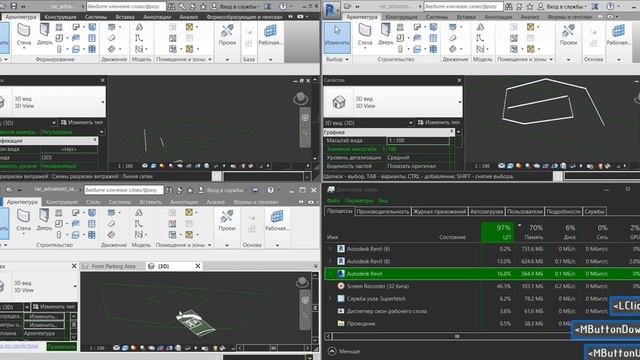Select the Изменить tool in the top-right Revit window
The width and height of the screenshot is (640, 360).
pos(337,38)
